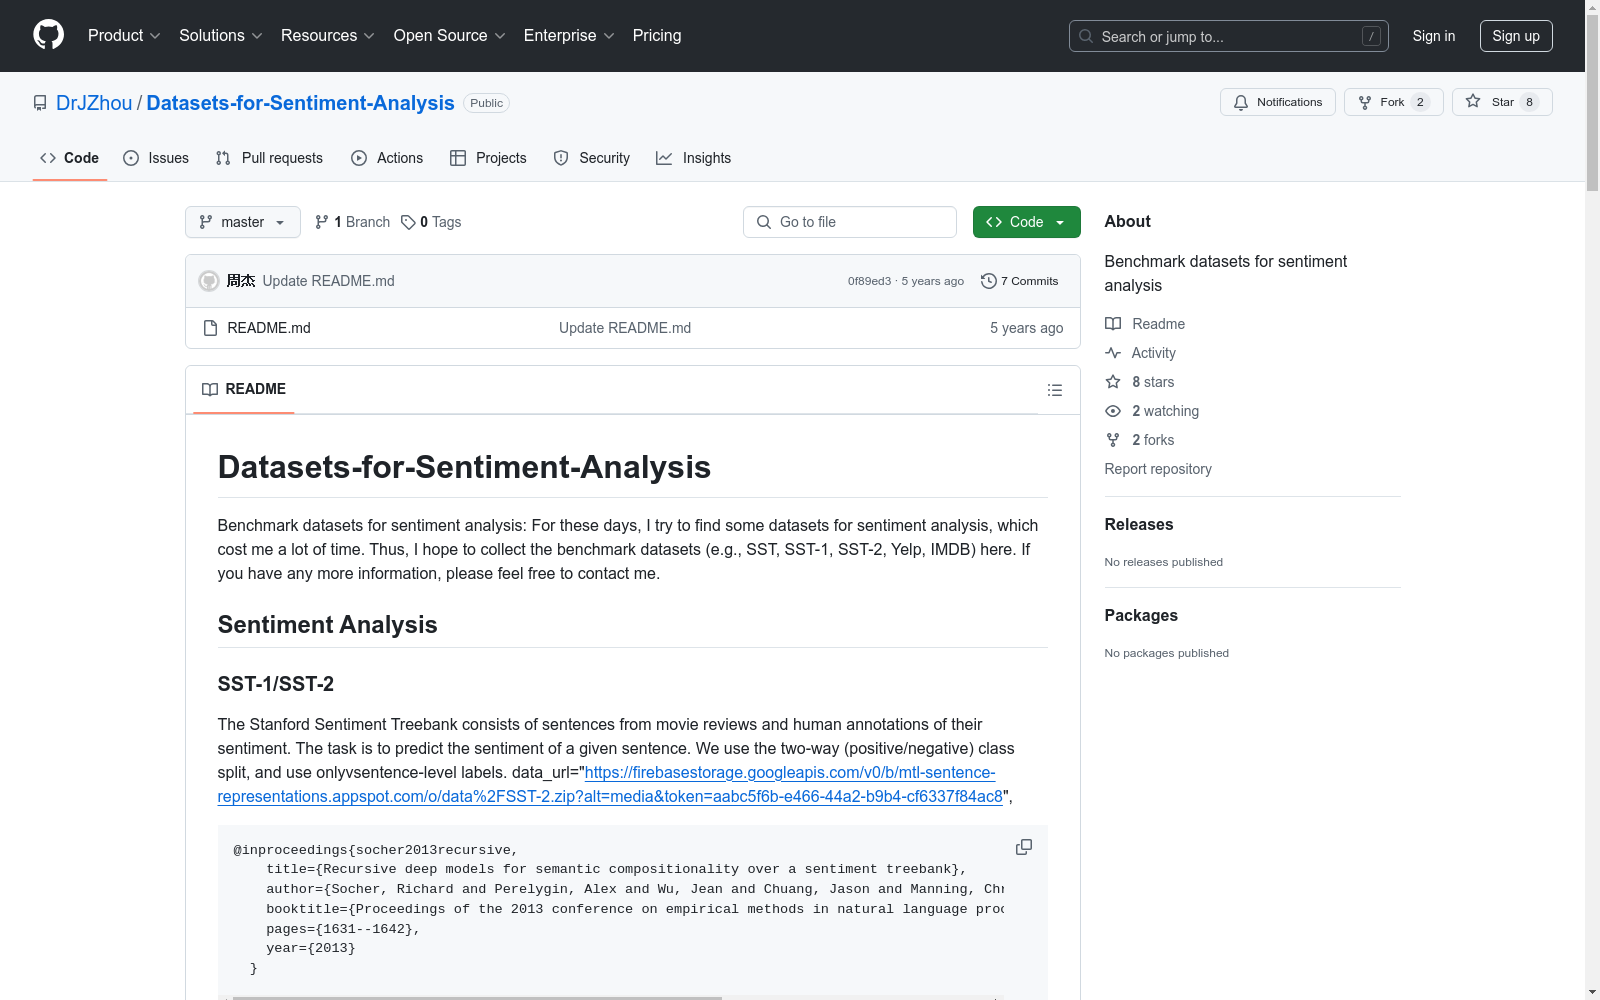View the 1 Branch list
Image resolution: width=1600 pixels, height=1000 pixels.
pyautogui.click(x=352, y=222)
